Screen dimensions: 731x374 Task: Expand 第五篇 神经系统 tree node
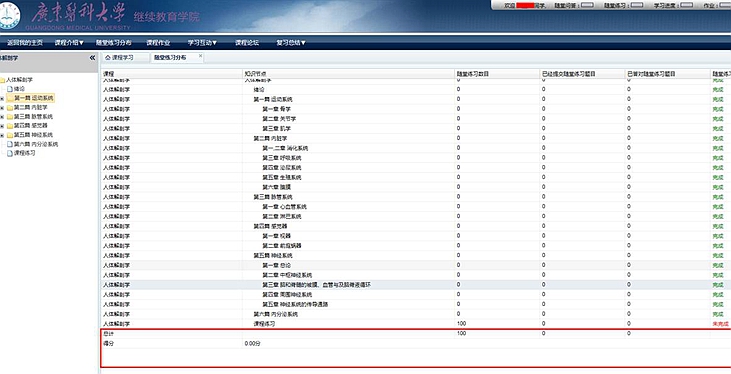click(x=2, y=136)
